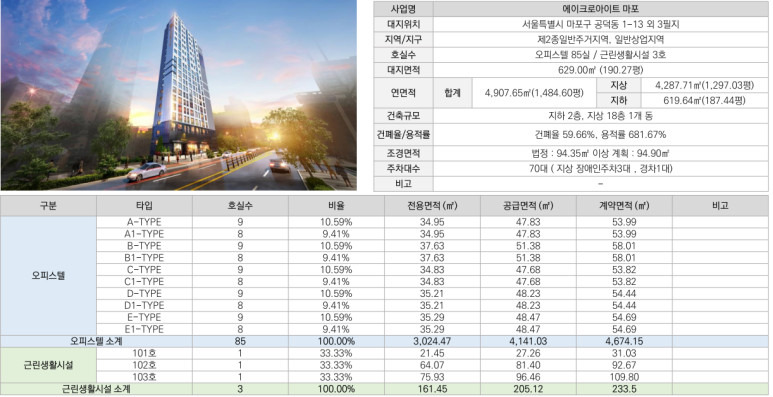This screenshot has height=397, width=773.
Task: Select the D-TYPE row label
Action: (144, 293)
